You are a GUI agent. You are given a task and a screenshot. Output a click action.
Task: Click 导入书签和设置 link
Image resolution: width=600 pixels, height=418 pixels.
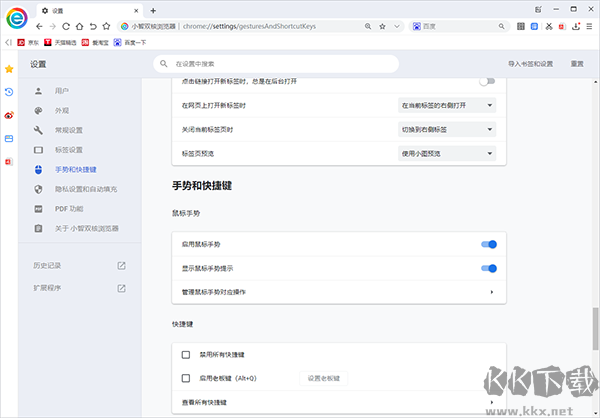coord(530,64)
